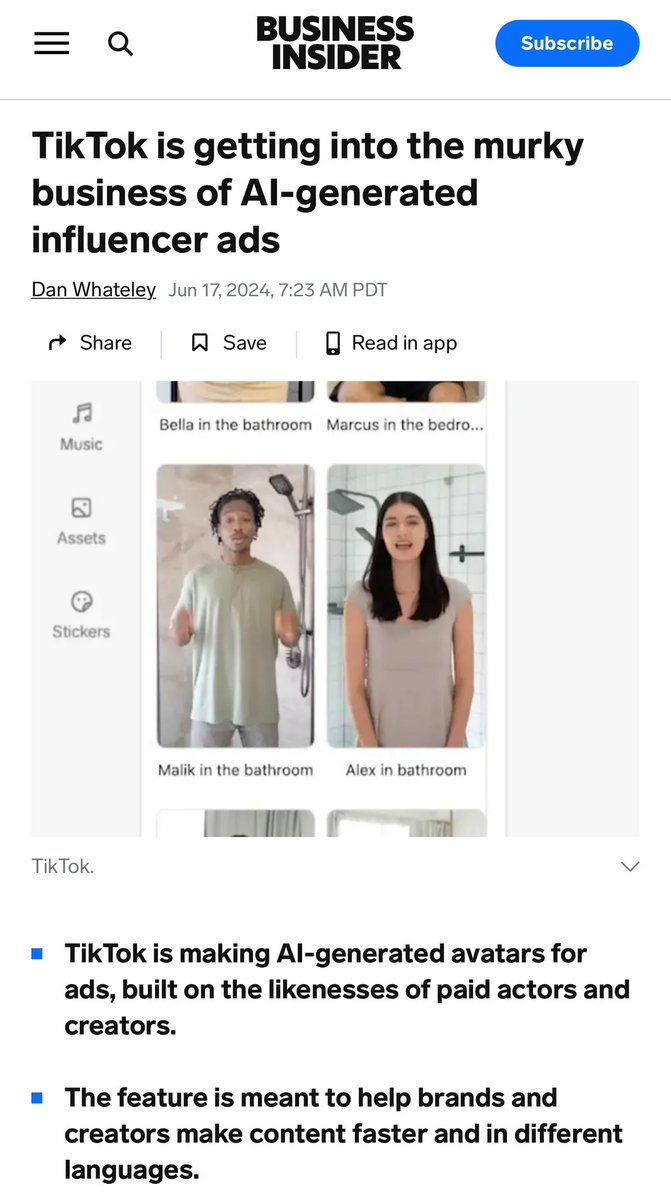
Task: Click the 'Malik in the bathroom' caption
Action: point(235,770)
